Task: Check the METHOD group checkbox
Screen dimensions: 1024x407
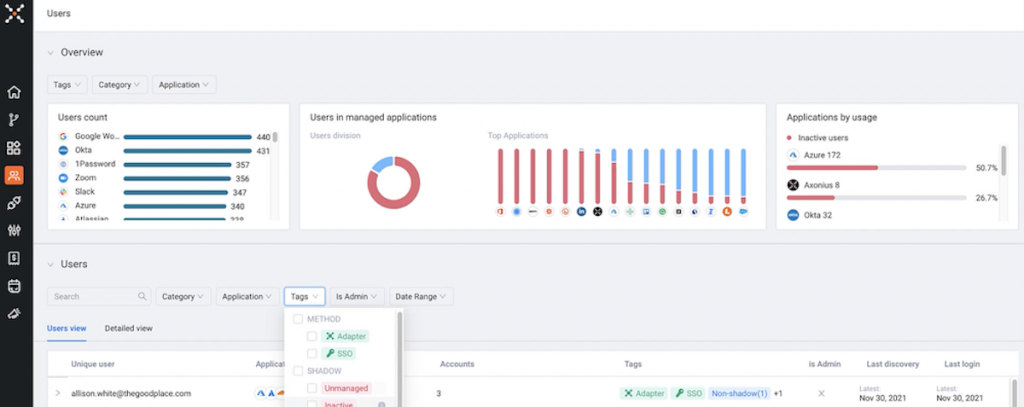Action: [x=298, y=319]
